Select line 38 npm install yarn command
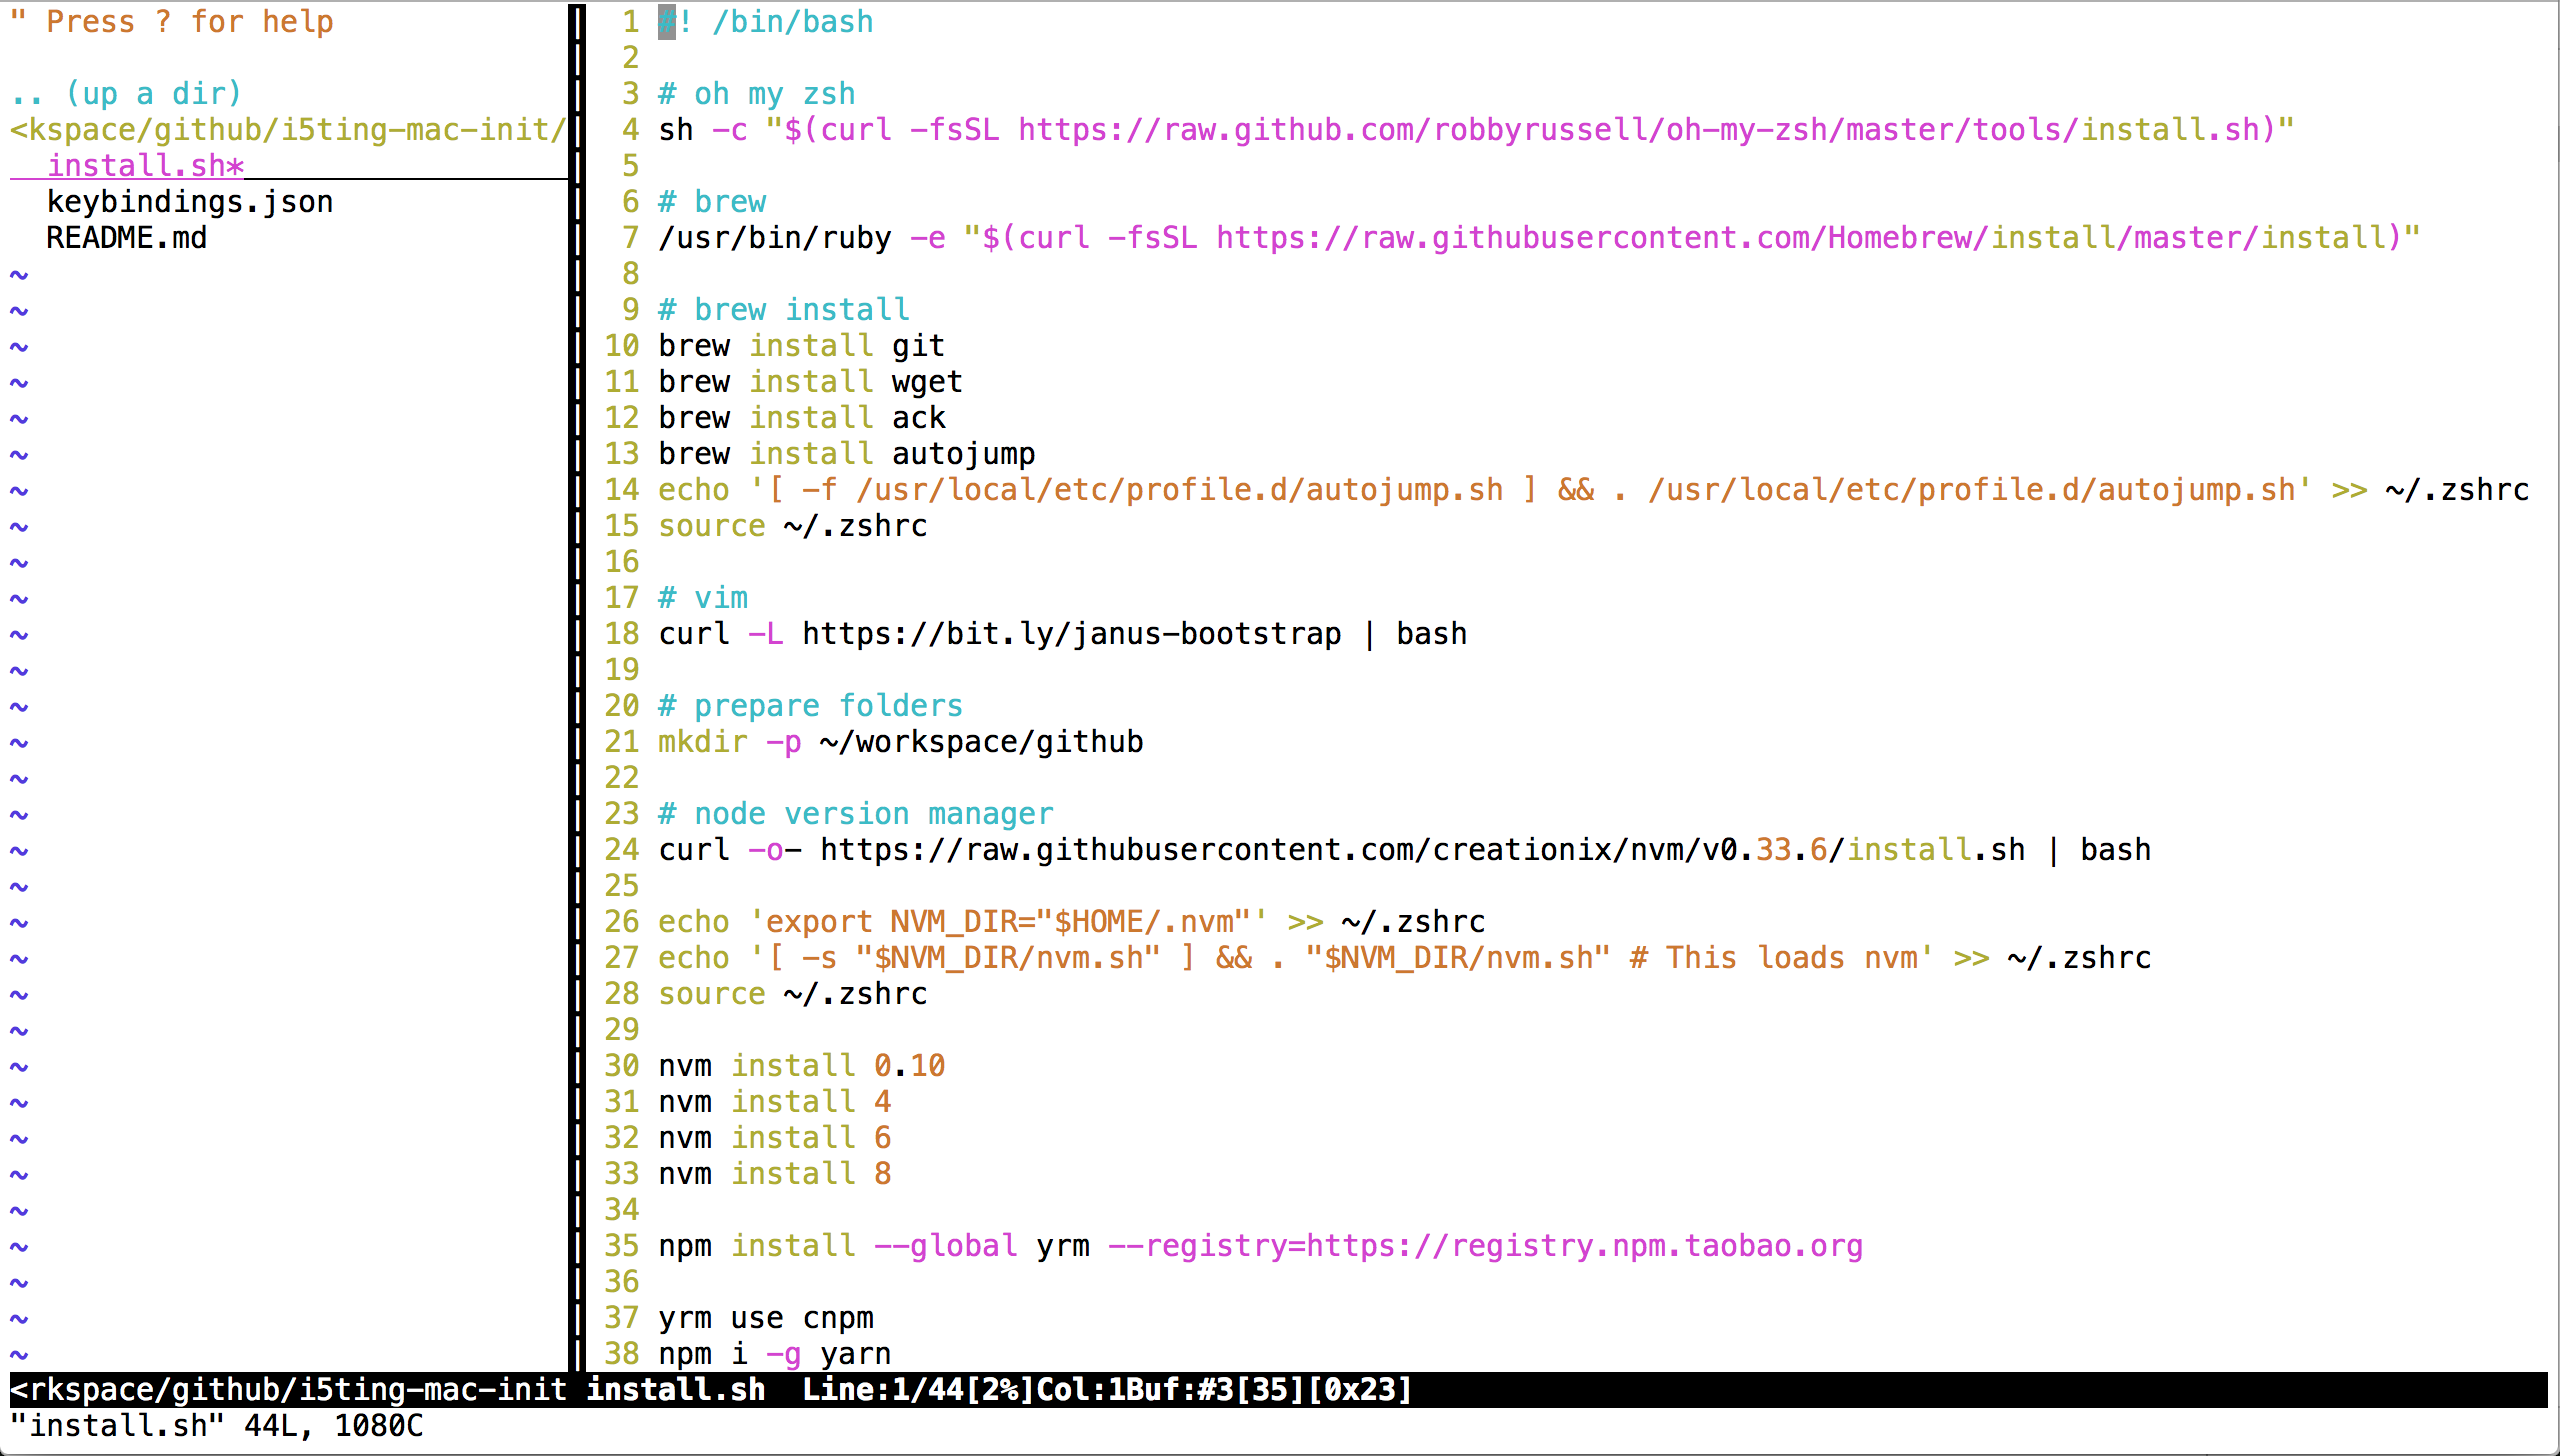Image resolution: width=2560 pixels, height=1456 pixels. click(x=775, y=1352)
